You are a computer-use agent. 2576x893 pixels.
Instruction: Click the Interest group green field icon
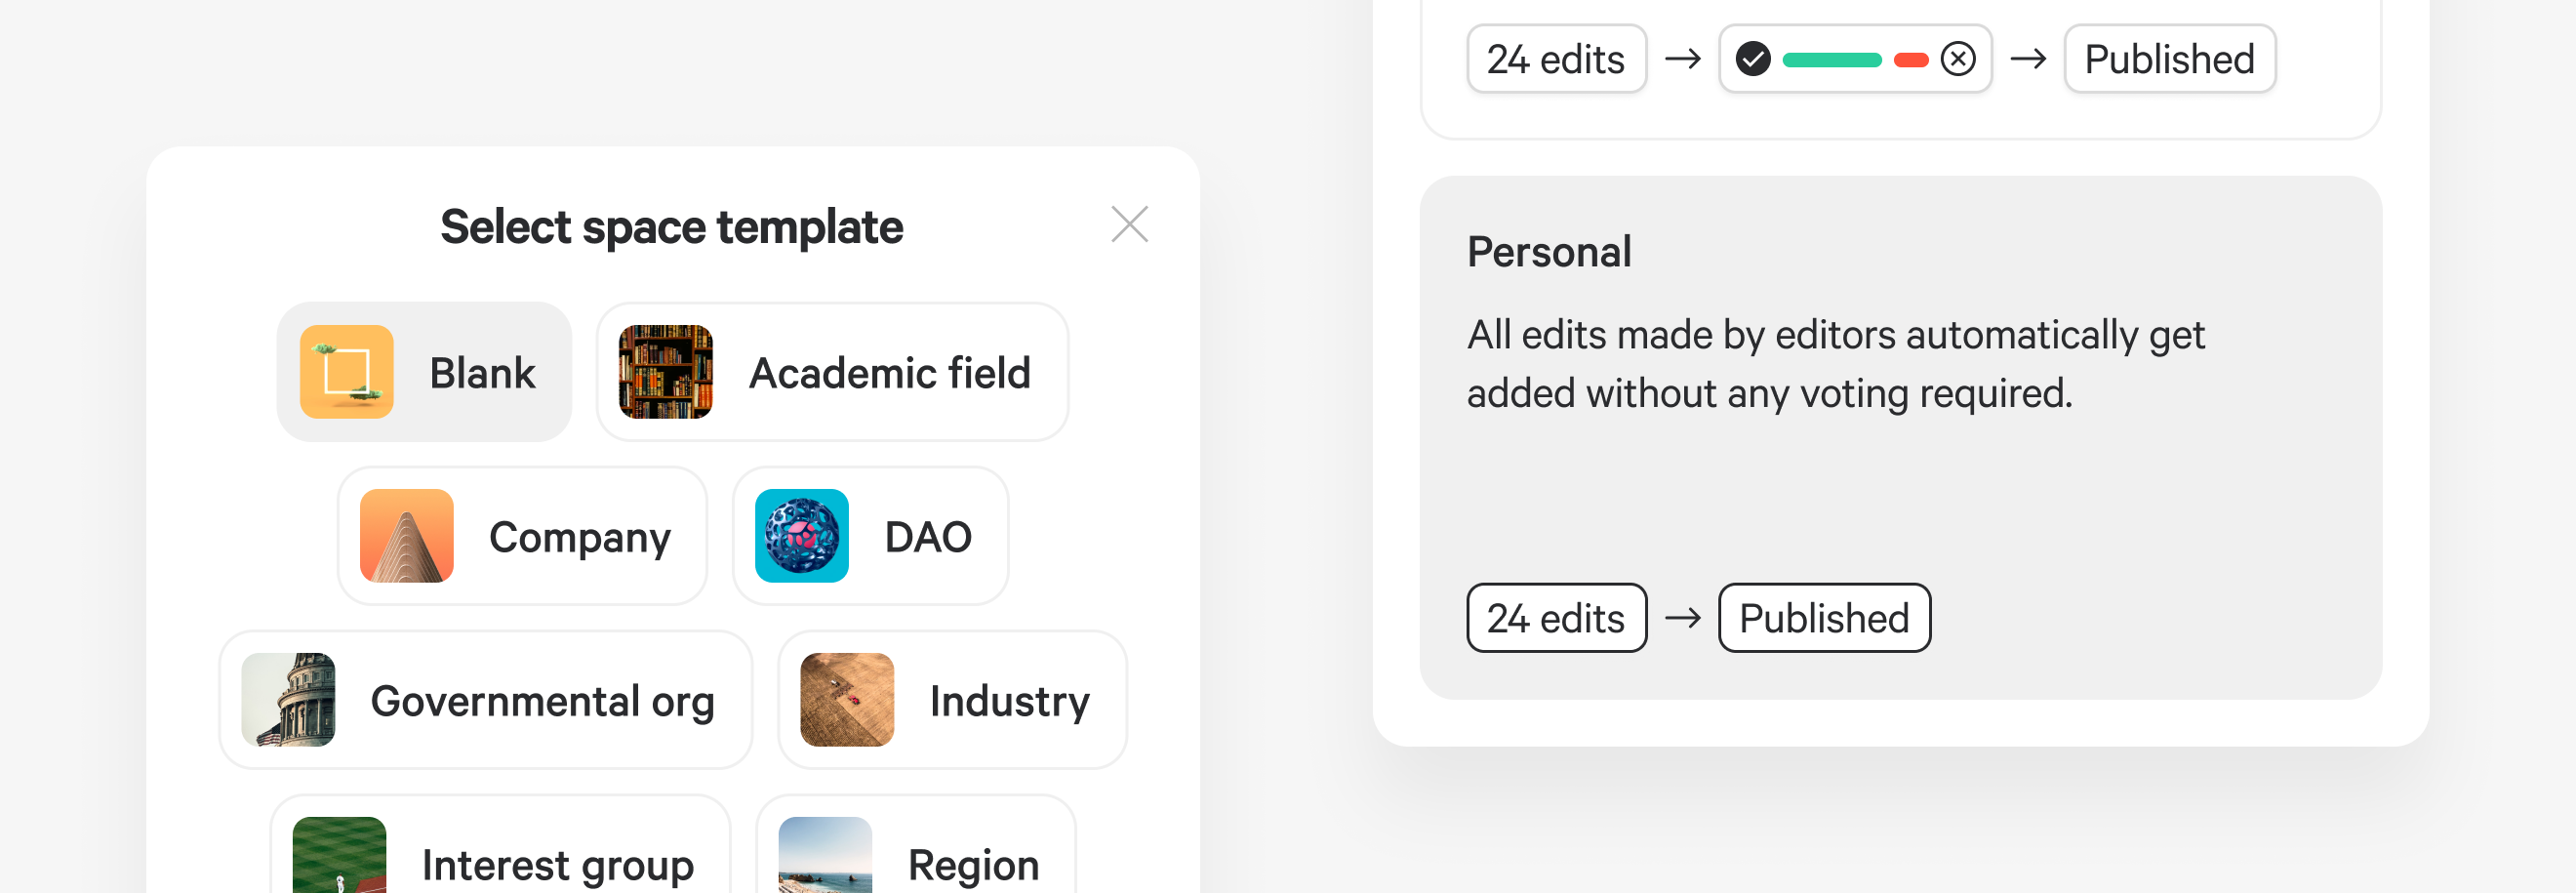(x=339, y=856)
